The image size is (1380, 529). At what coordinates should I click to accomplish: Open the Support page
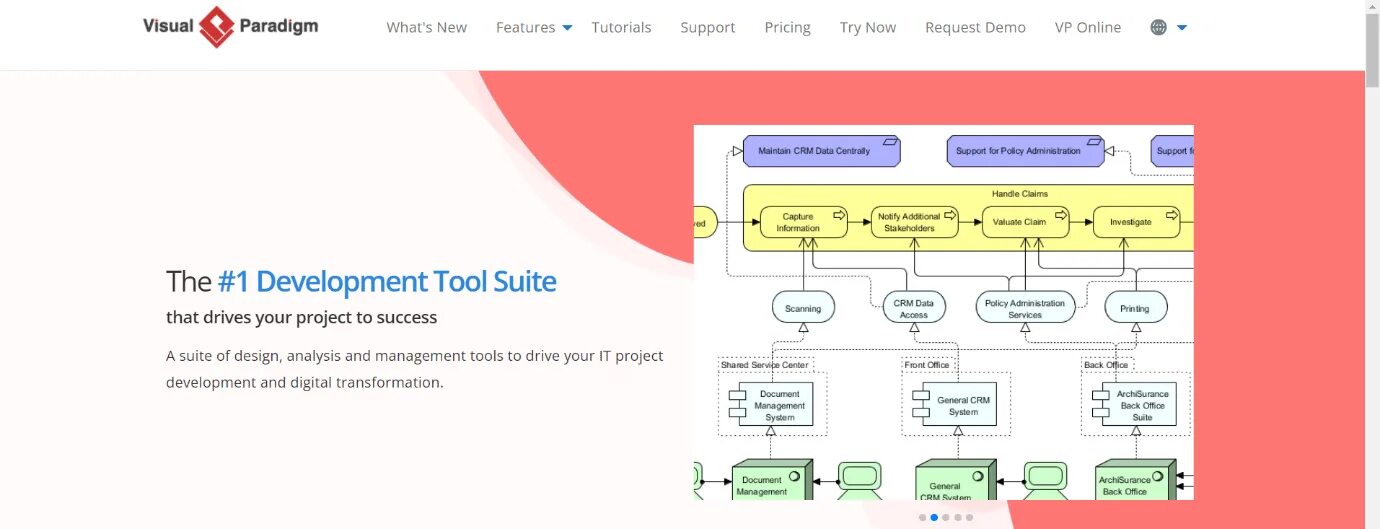click(x=708, y=28)
